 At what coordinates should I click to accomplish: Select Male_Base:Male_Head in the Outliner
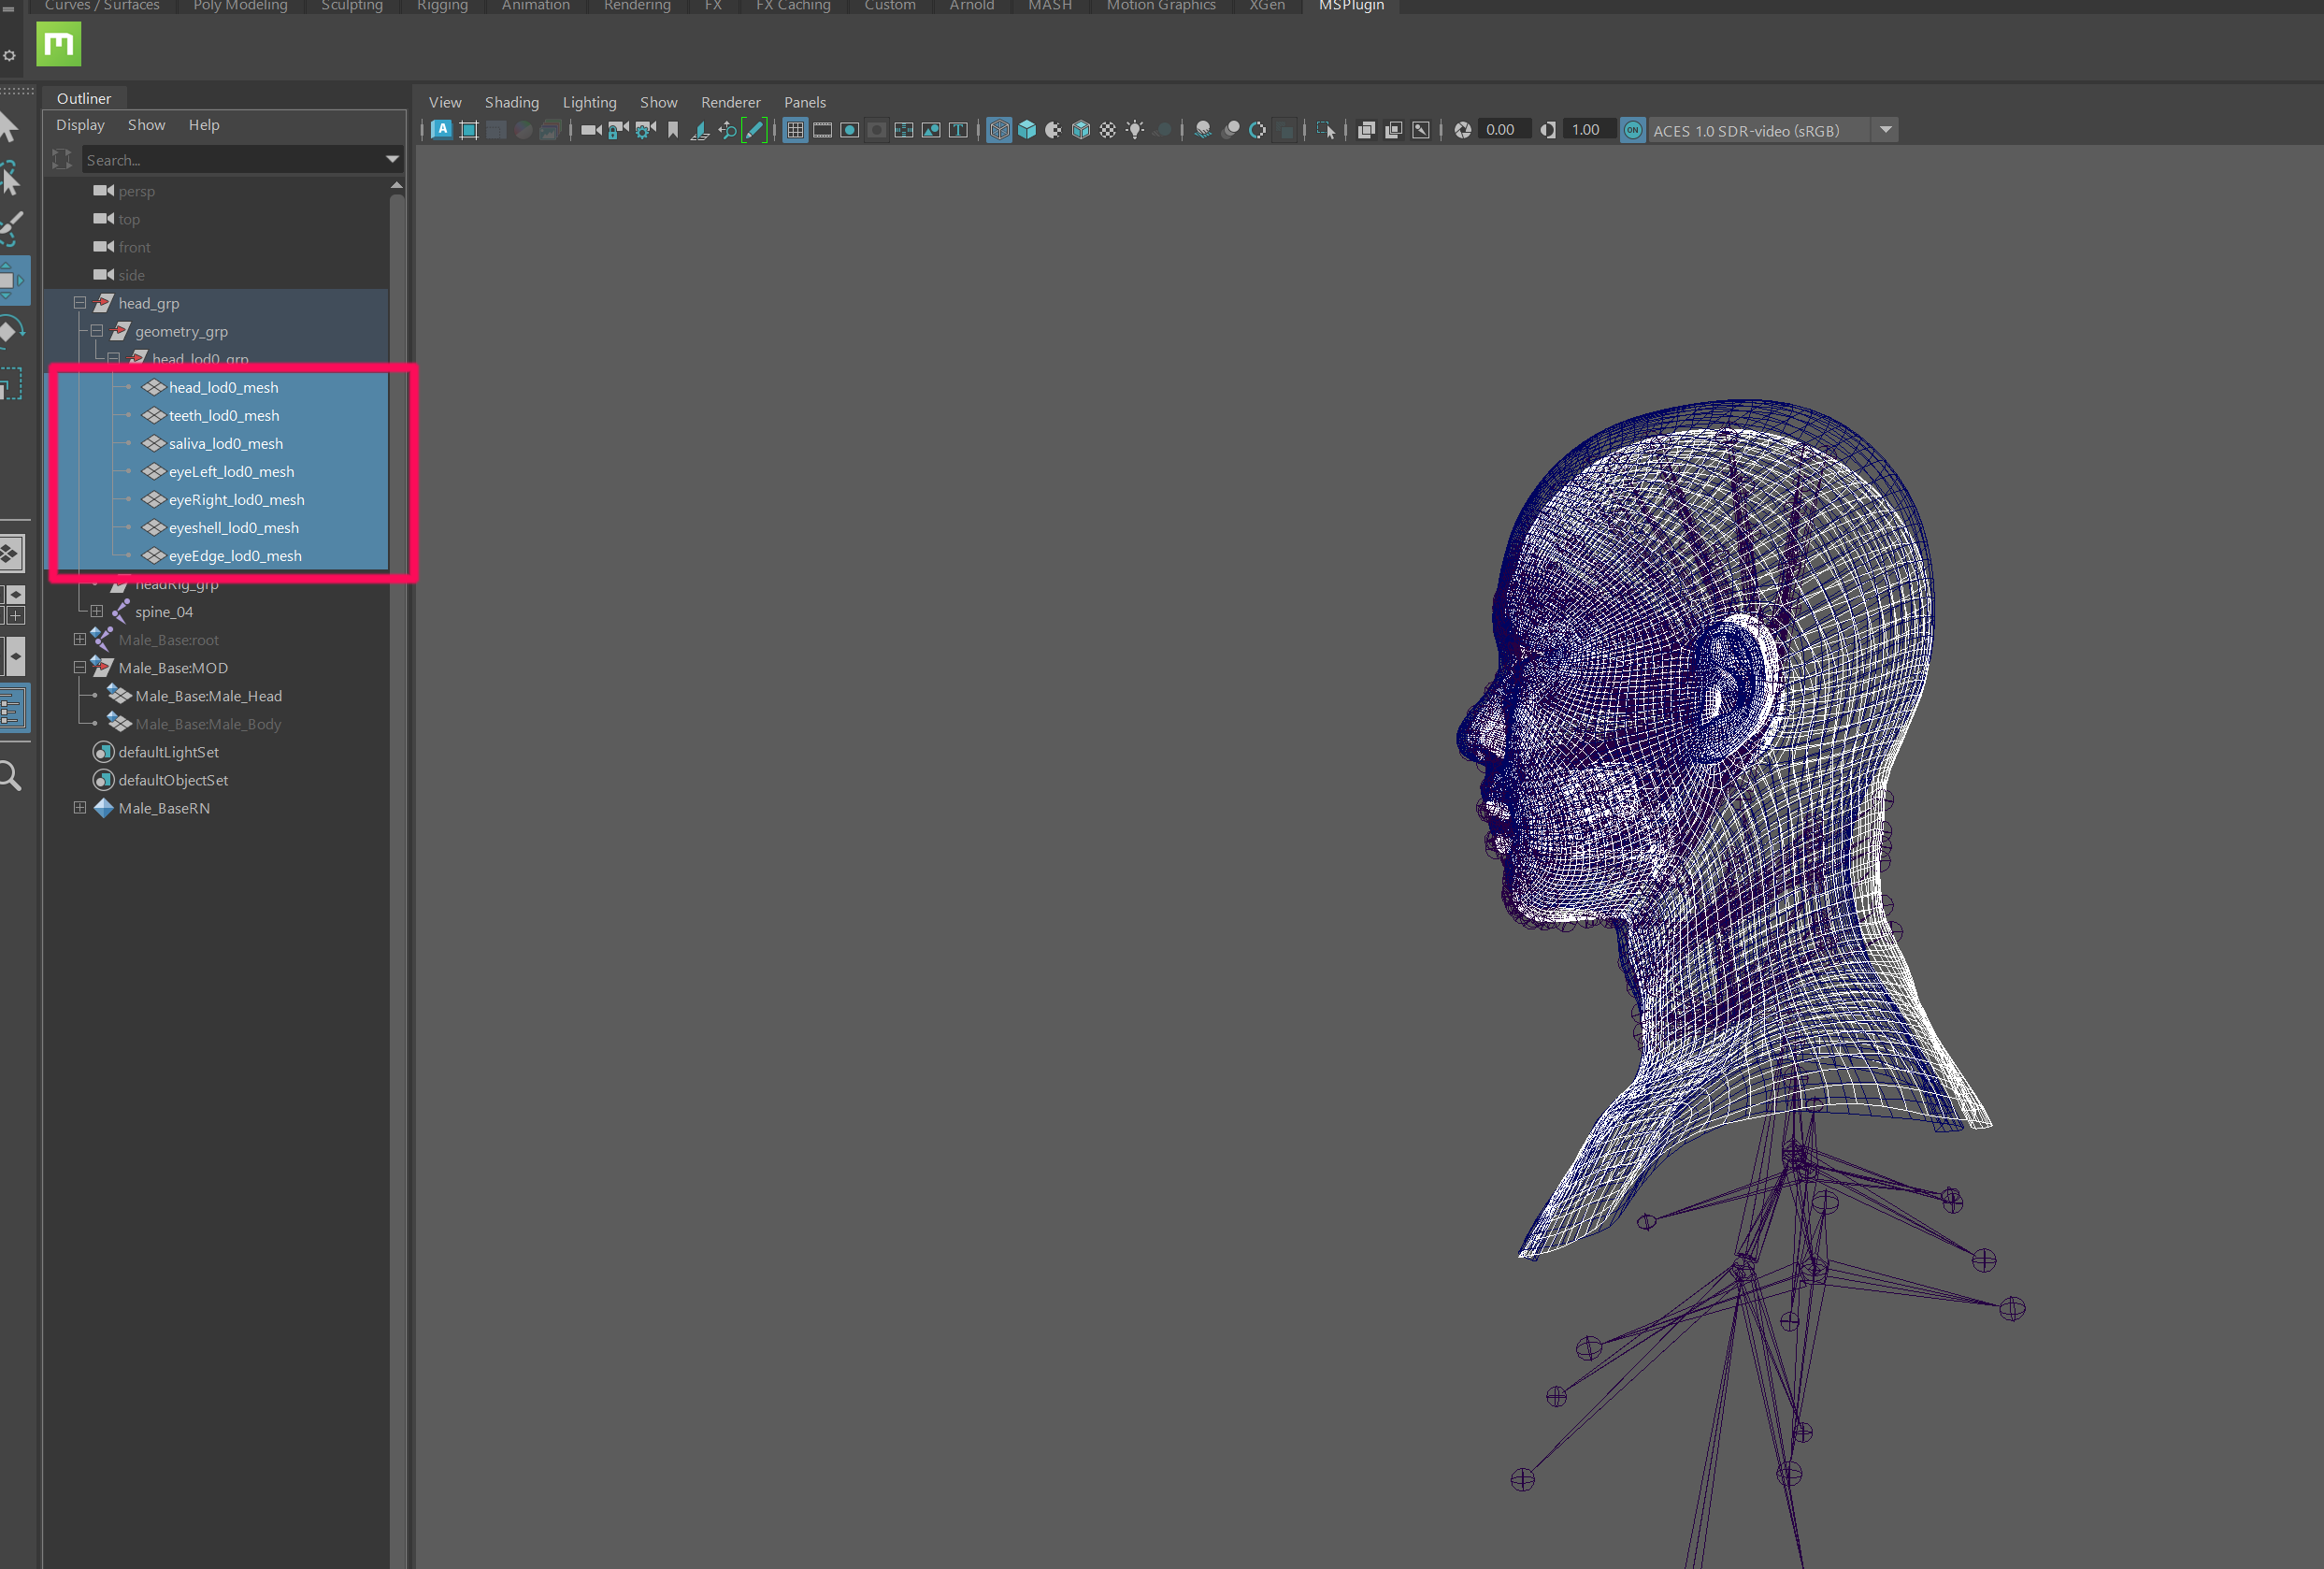(x=208, y=696)
